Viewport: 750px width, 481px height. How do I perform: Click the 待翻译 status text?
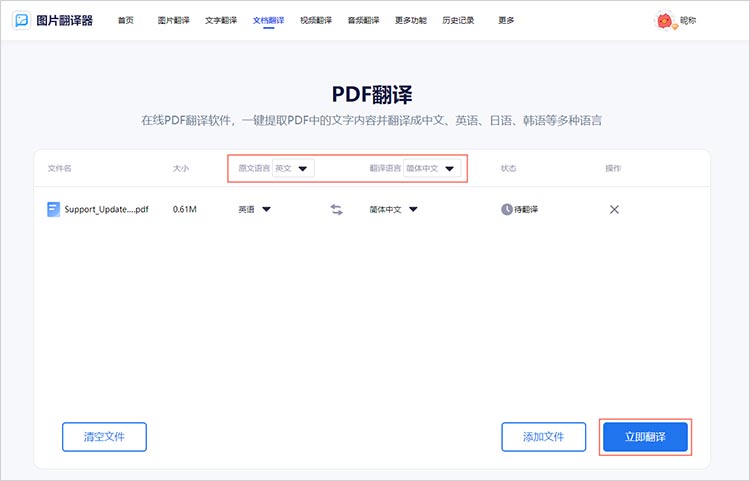[x=526, y=209]
